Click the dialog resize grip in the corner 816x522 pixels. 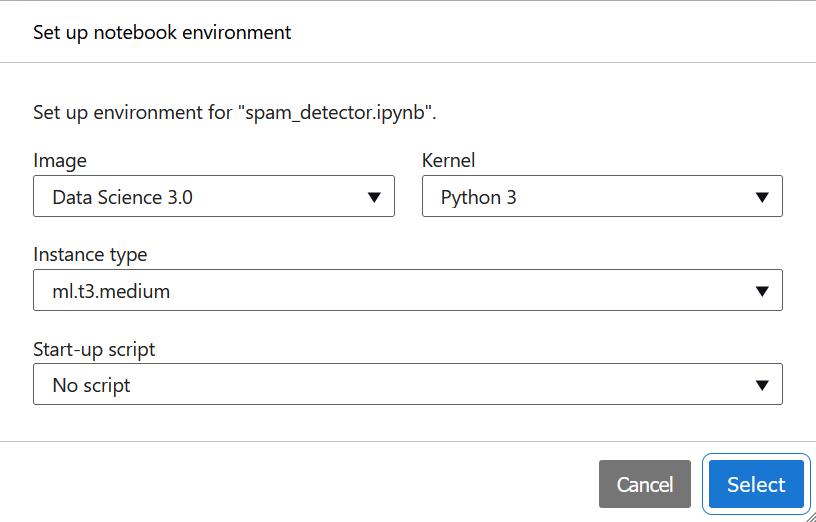click(808, 515)
